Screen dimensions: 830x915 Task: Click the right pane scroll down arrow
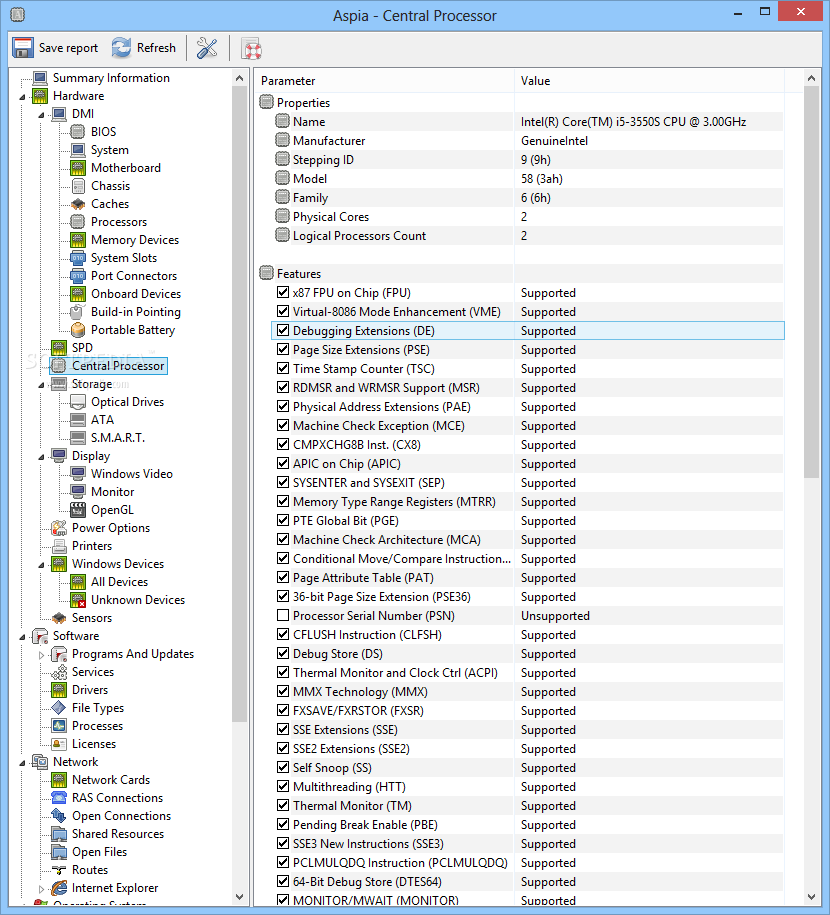(x=811, y=897)
